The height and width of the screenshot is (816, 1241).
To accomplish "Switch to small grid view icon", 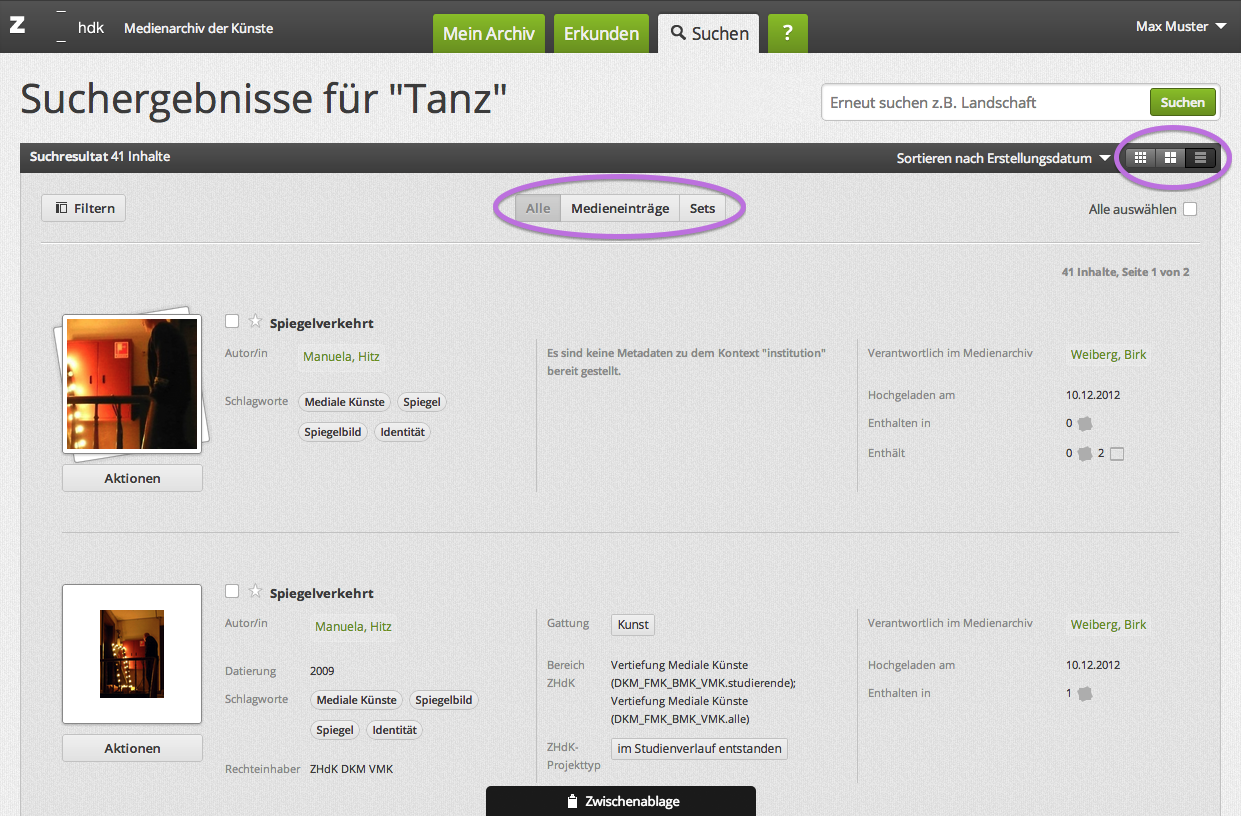I will (x=1140, y=157).
